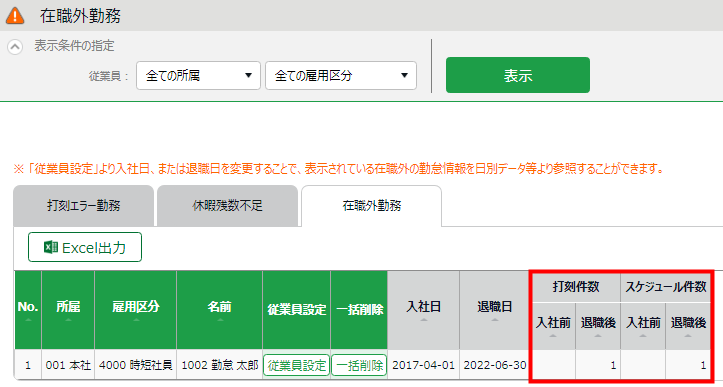This screenshot has width=723, height=387.
Task: Sort by the 所属 column header
Action: [x=68, y=310]
